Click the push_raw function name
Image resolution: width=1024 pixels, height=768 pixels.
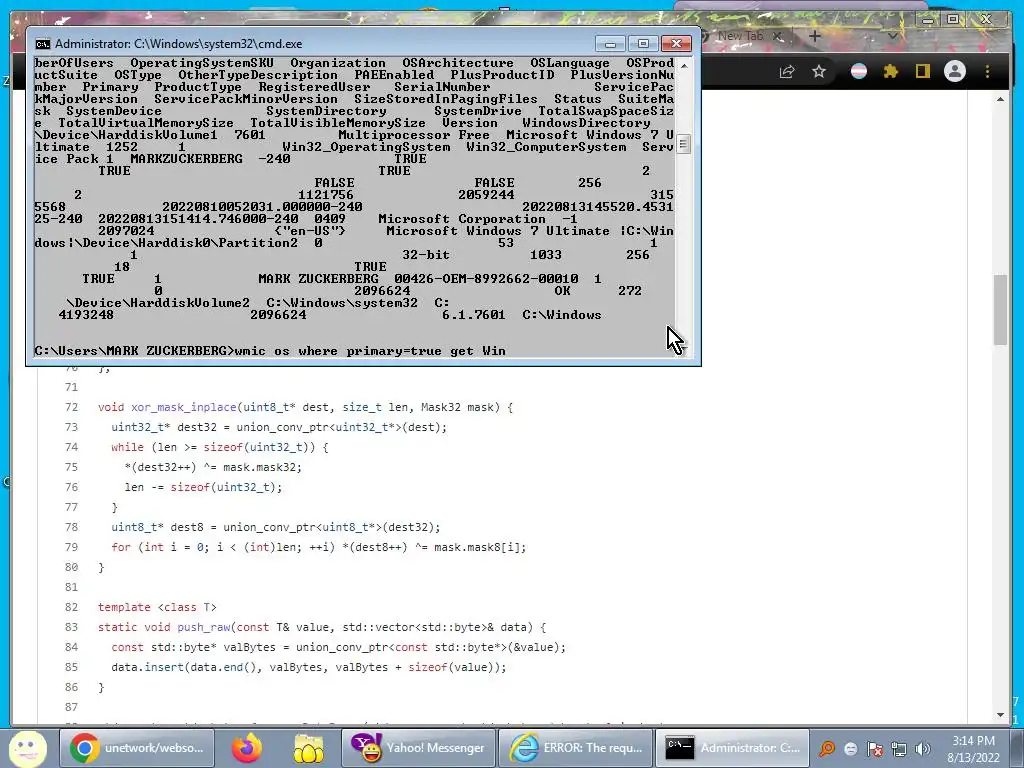point(203,628)
